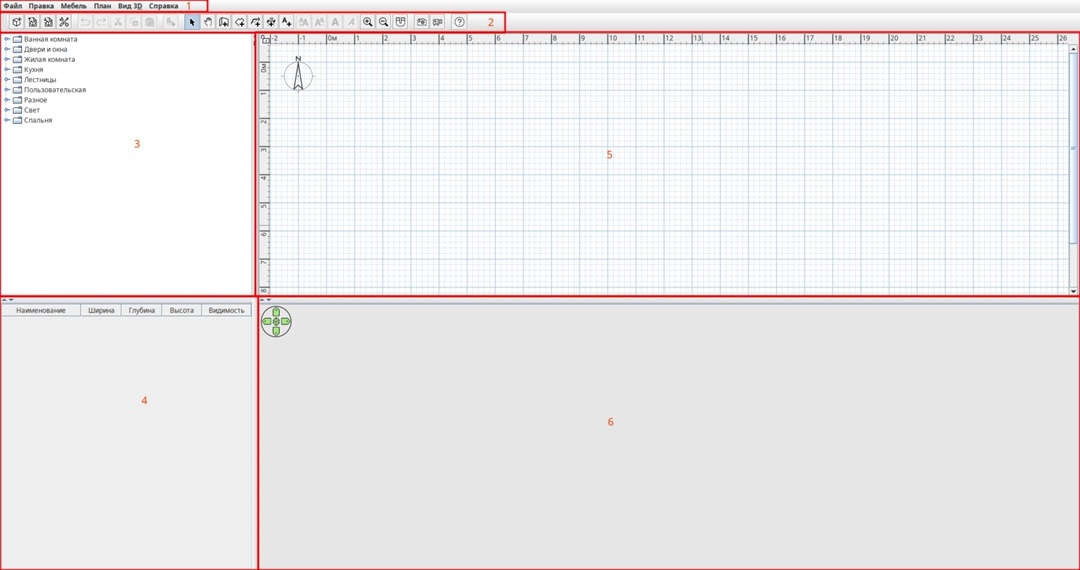Click the Undo arrow icon
This screenshot has width=1080, height=570.
click(85, 22)
